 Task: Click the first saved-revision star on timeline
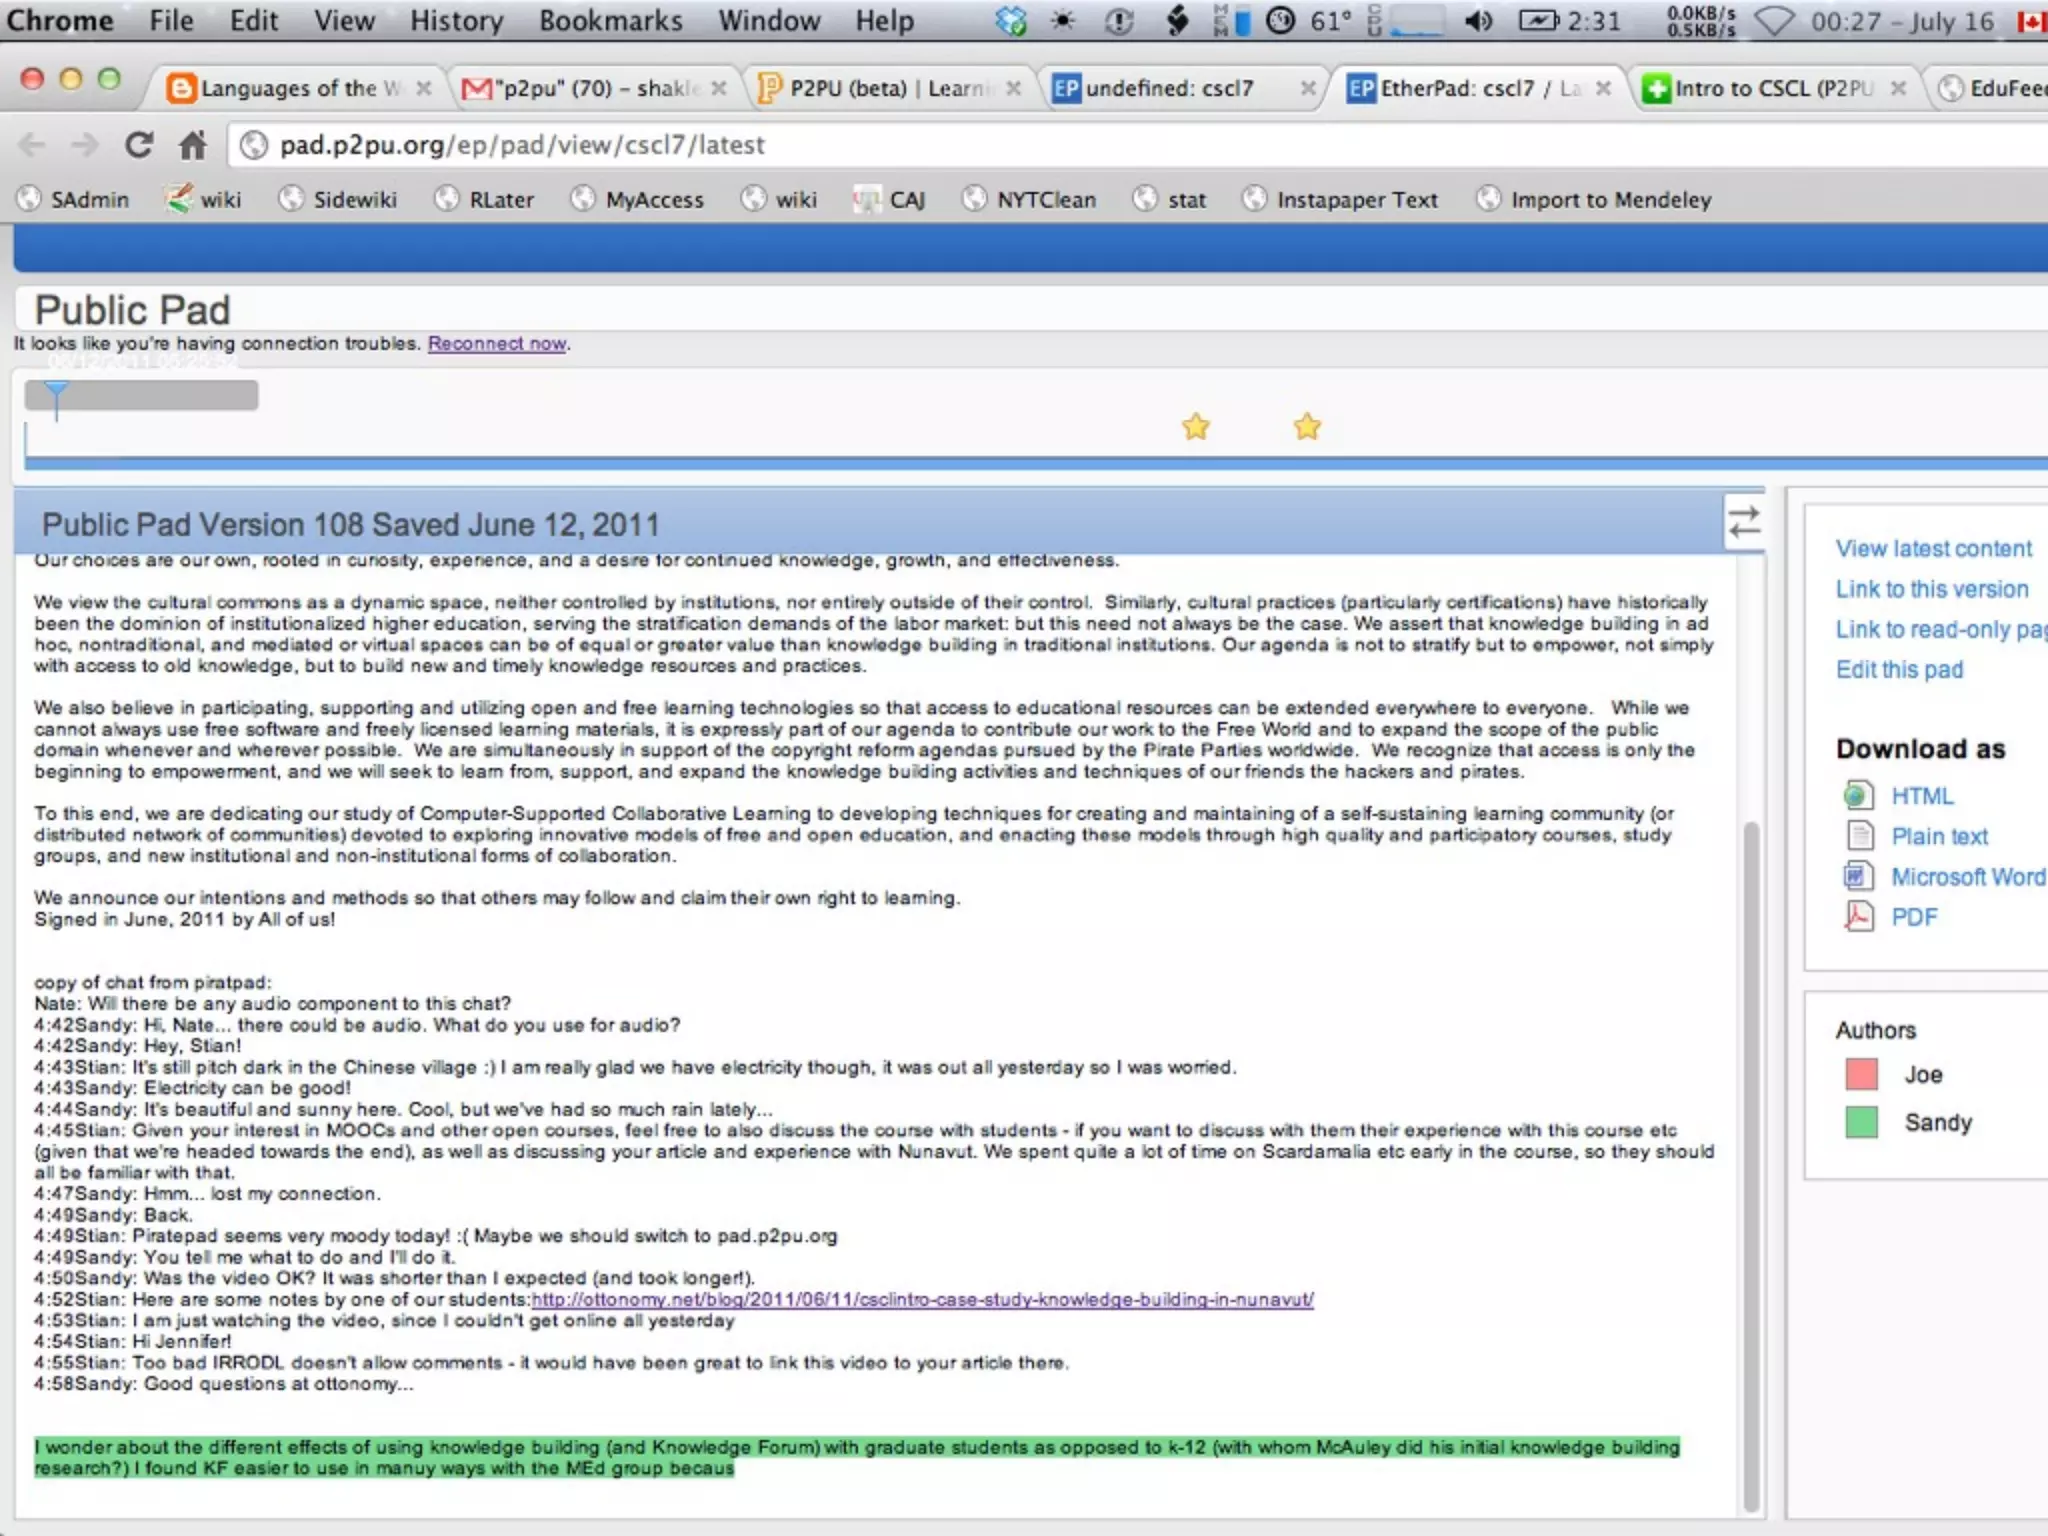click(x=1196, y=427)
